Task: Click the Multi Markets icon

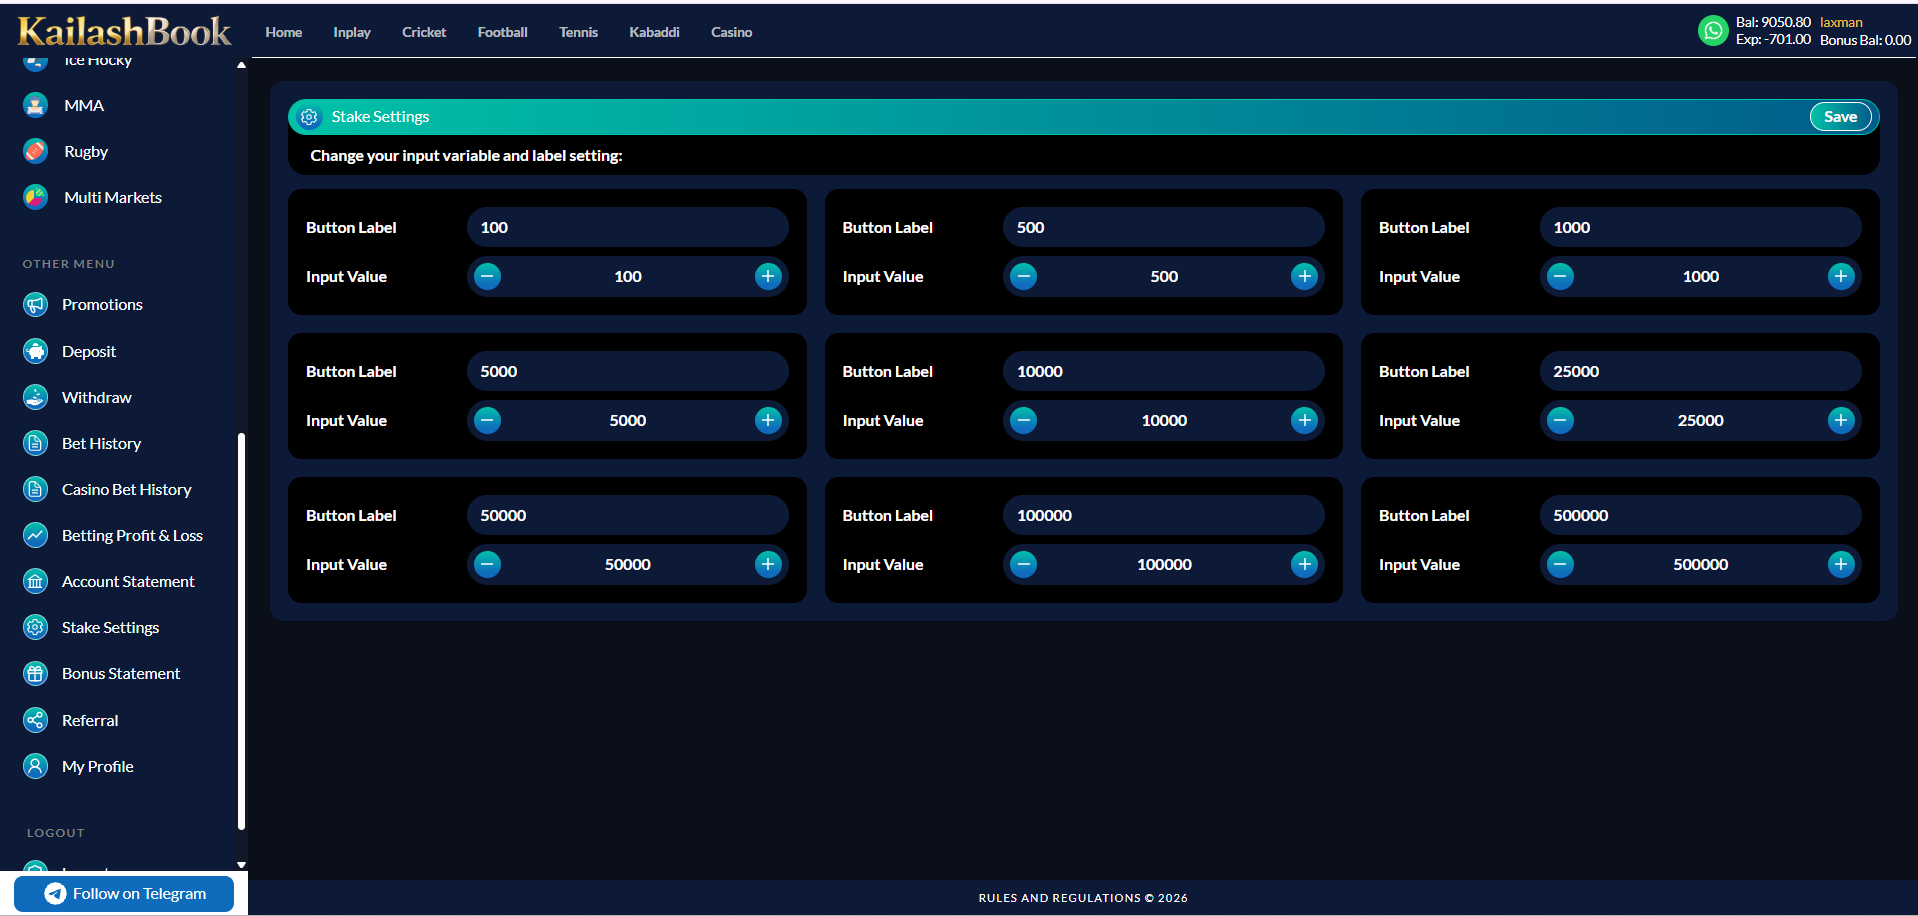Action: click(36, 197)
